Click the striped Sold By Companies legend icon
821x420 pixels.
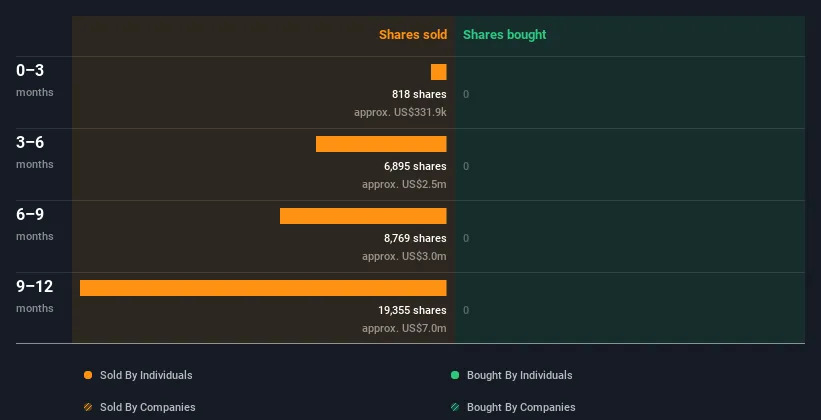pyautogui.click(x=88, y=407)
